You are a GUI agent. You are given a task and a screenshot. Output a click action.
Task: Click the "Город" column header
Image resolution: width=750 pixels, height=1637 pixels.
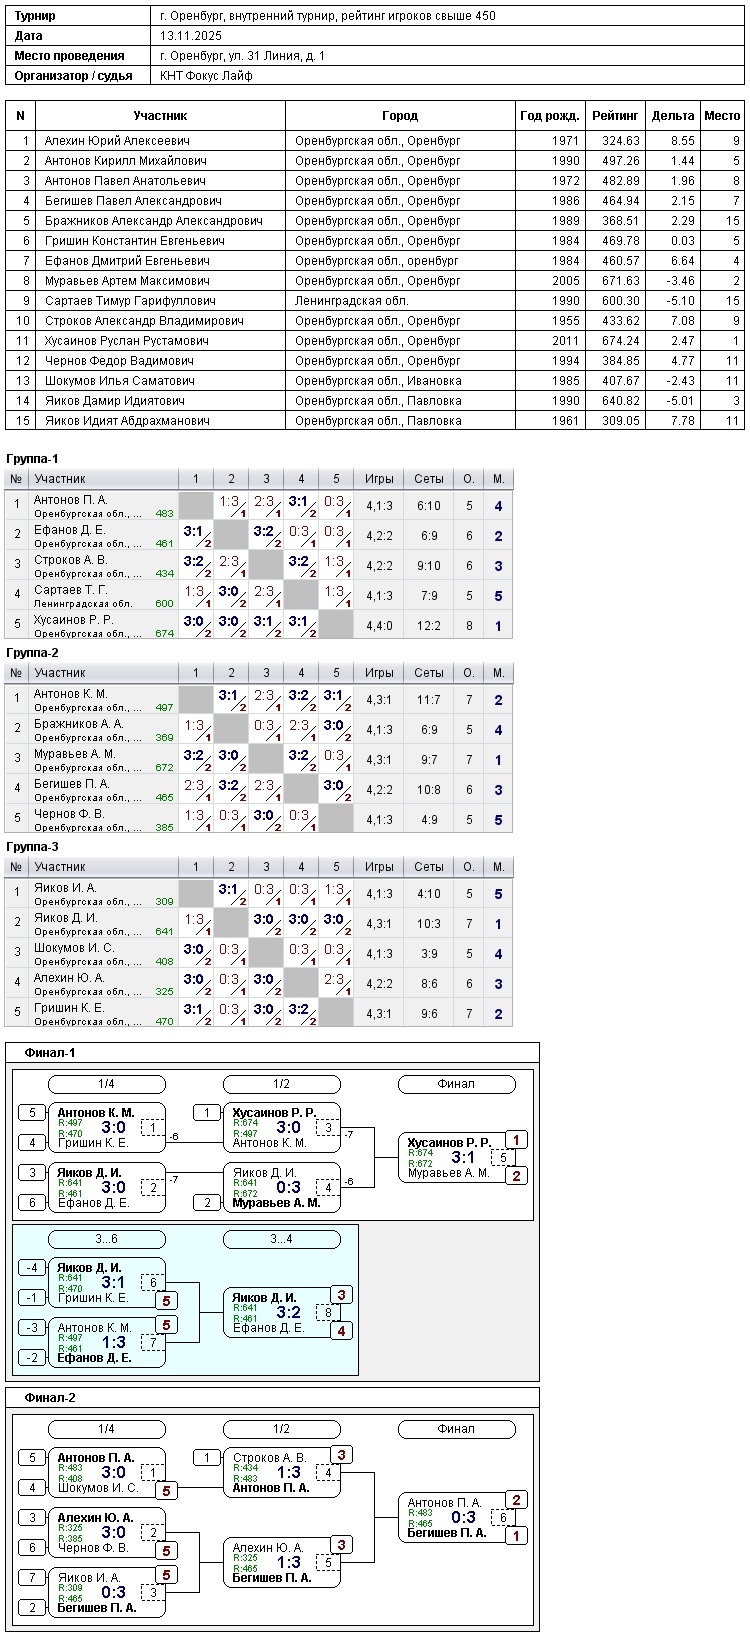click(x=400, y=116)
